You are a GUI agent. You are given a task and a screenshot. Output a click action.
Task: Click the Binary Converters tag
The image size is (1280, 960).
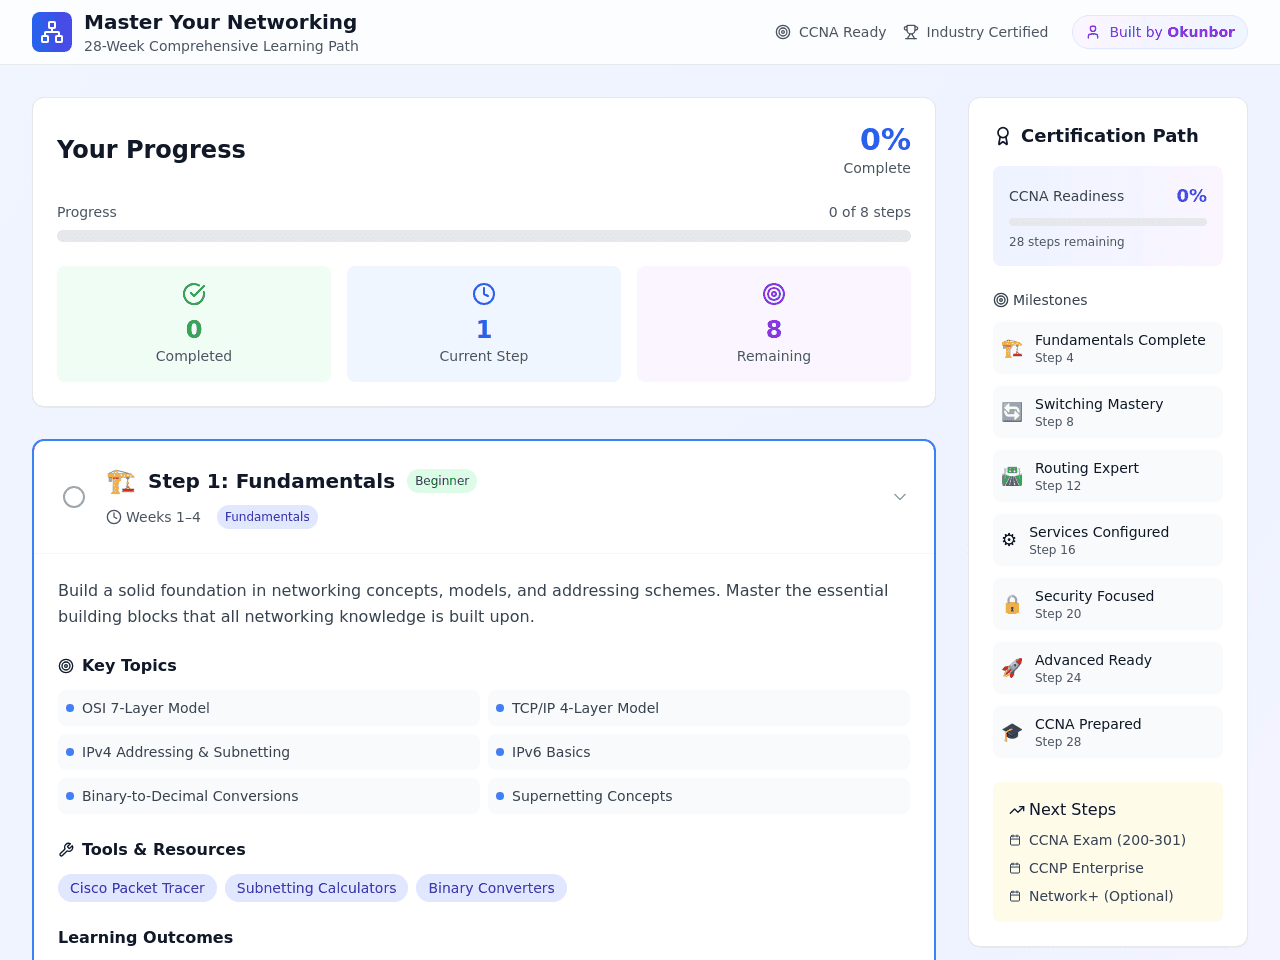(491, 888)
